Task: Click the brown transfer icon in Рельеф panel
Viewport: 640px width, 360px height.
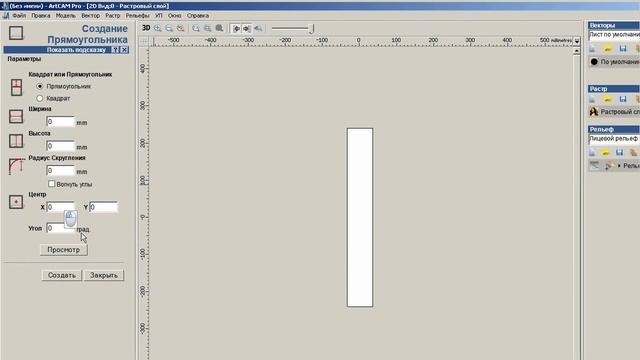Action: pos(633,153)
